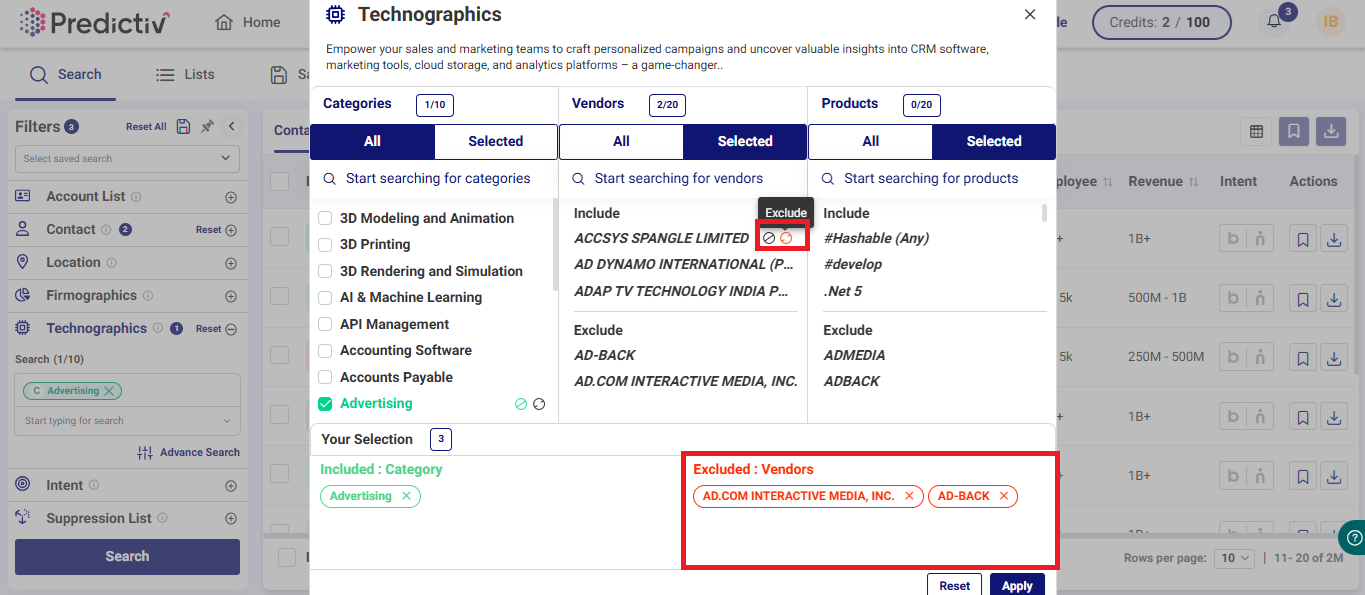Remove the Advertising tag in the Technographics filter
The height and width of the screenshot is (595, 1365).
tap(110, 391)
